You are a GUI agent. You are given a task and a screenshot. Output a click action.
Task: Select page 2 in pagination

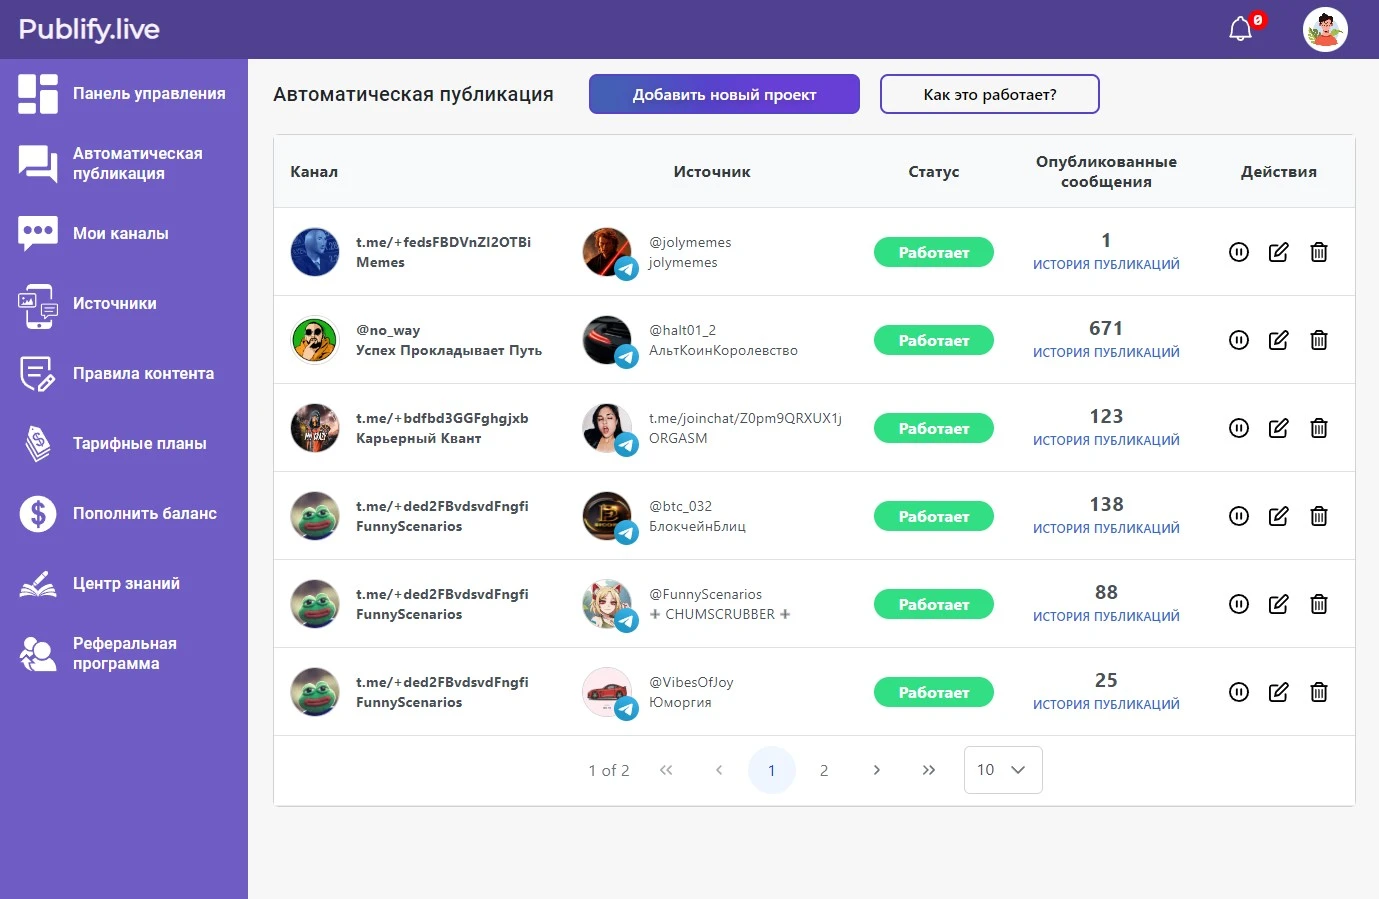(823, 770)
